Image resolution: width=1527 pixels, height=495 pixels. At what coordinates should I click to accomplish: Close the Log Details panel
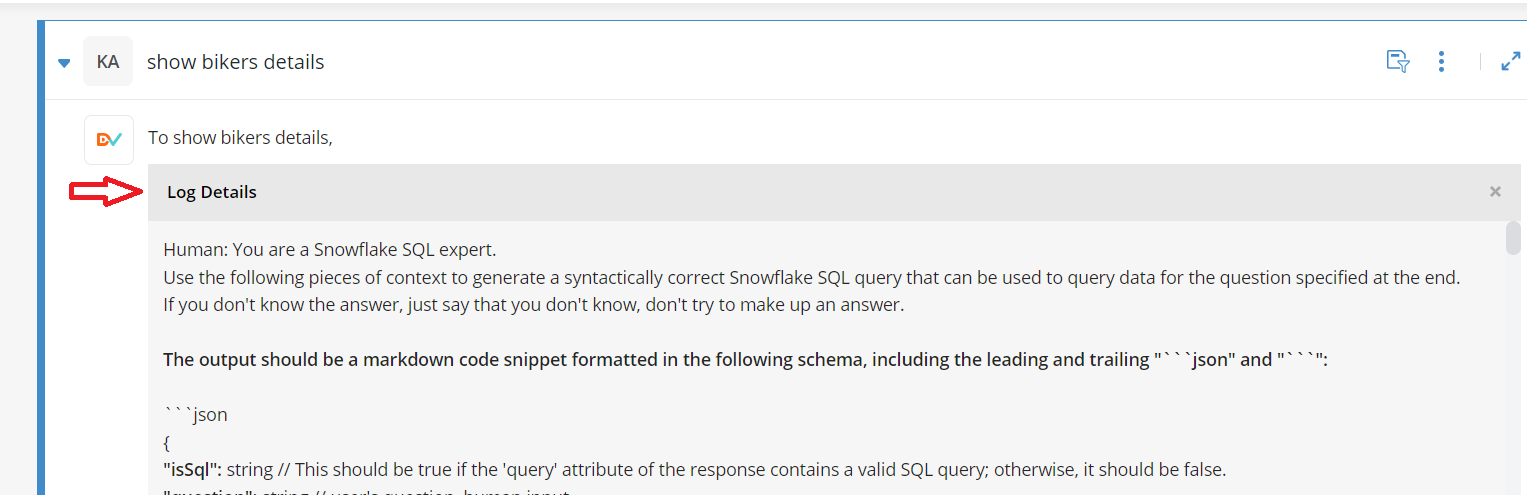[x=1495, y=192]
